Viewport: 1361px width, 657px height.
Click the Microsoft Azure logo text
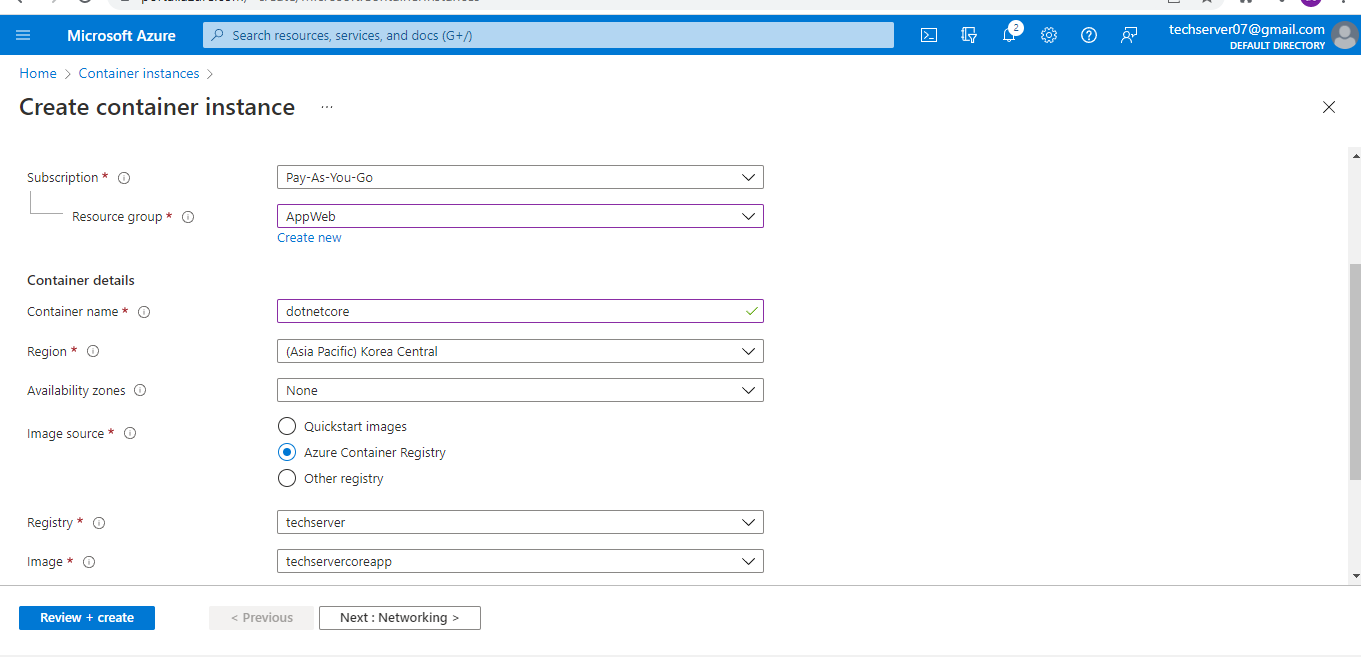click(x=121, y=35)
